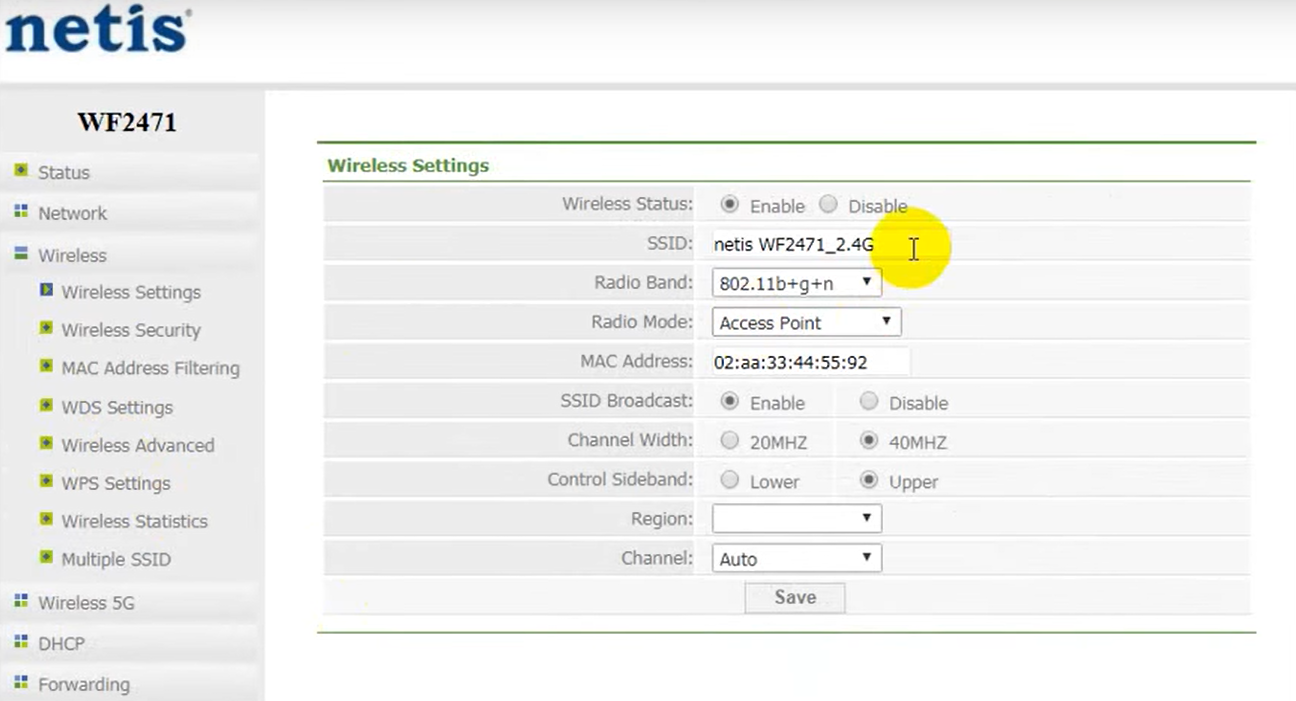Screen dimensions: 1296x701
Task: Open Wireless Advanced page
Action: click(138, 445)
